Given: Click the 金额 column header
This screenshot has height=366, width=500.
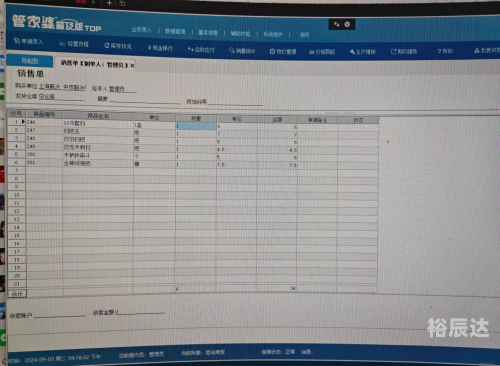Looking at the screenshot, I should (277, 120).
